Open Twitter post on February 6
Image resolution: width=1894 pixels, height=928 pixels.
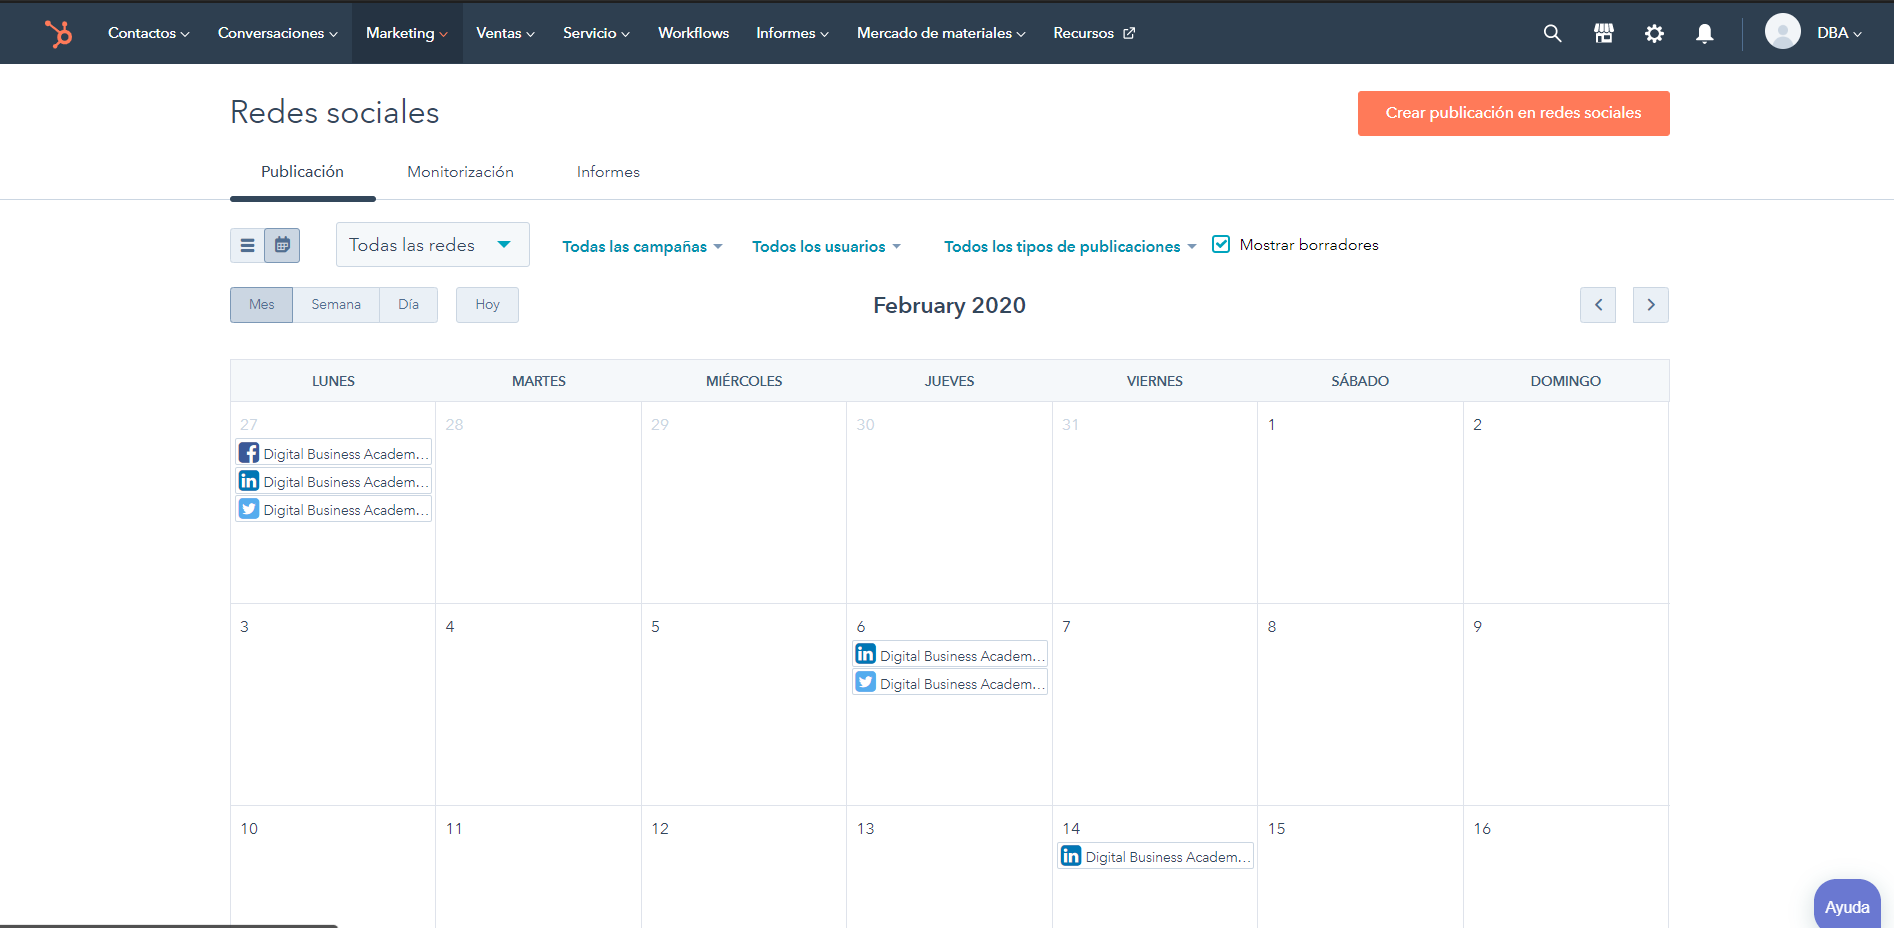pyautogui.click(x=950, y=683)
